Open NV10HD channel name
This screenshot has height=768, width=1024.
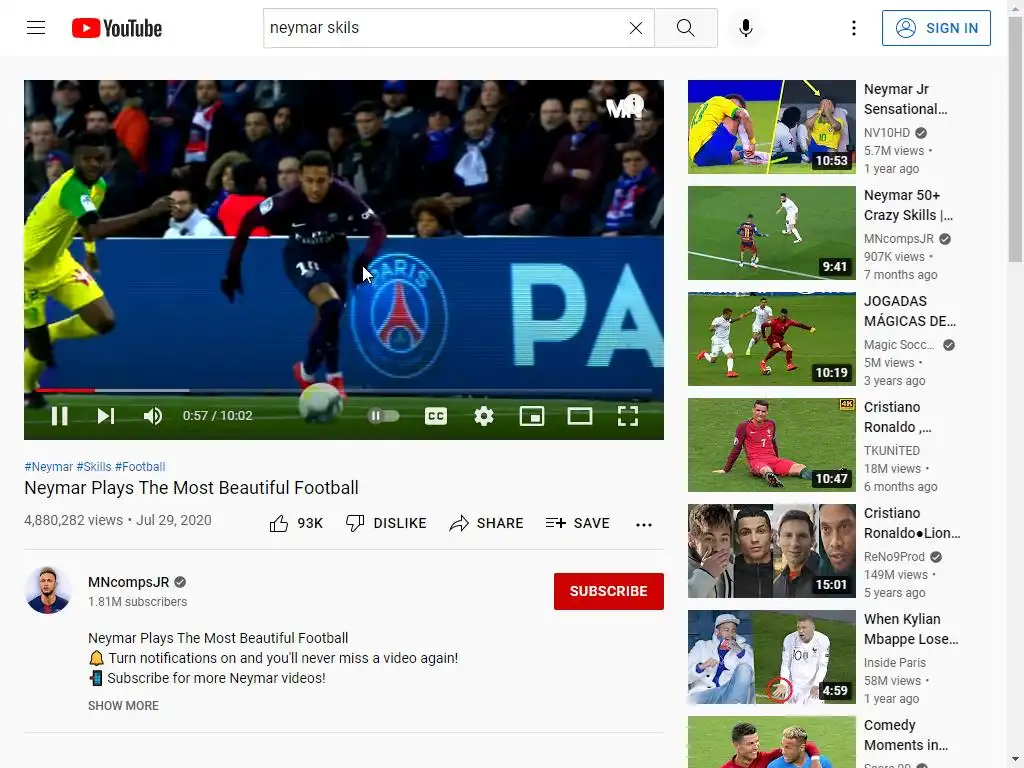pos(887,133)
